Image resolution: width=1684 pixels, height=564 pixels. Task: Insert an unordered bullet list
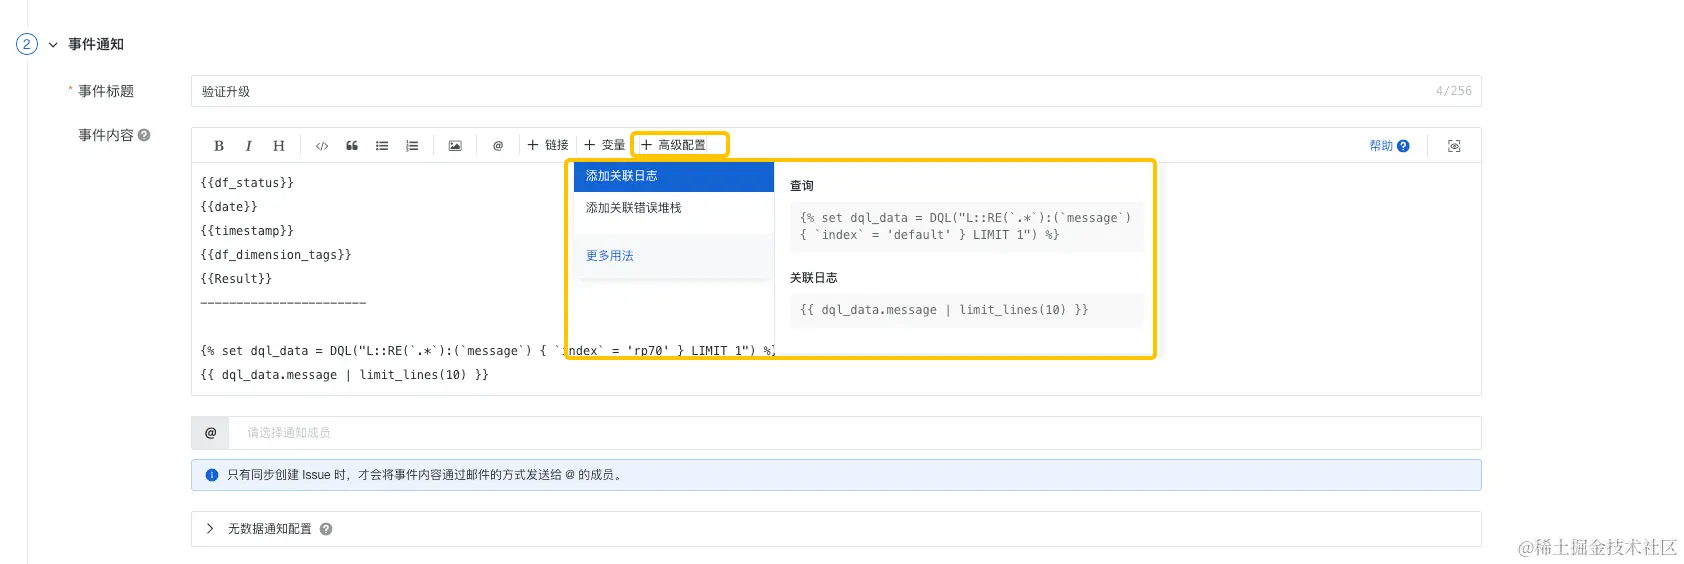click(x=382, y=146)
